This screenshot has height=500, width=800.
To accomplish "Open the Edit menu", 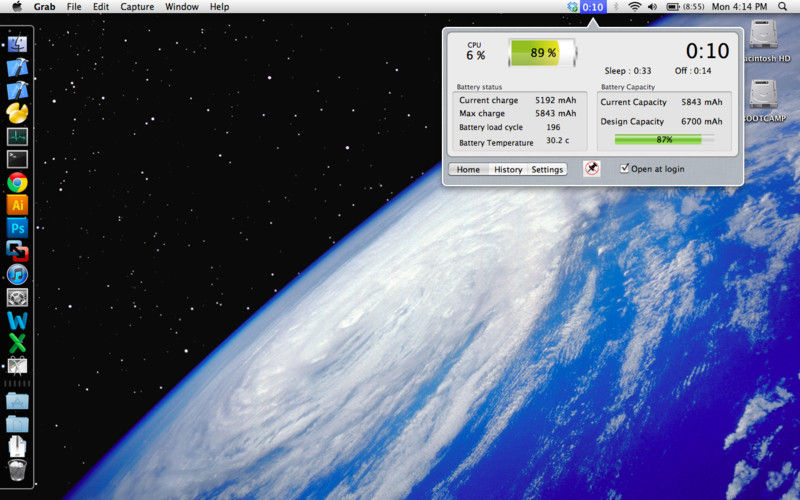I will pos(101,7).
